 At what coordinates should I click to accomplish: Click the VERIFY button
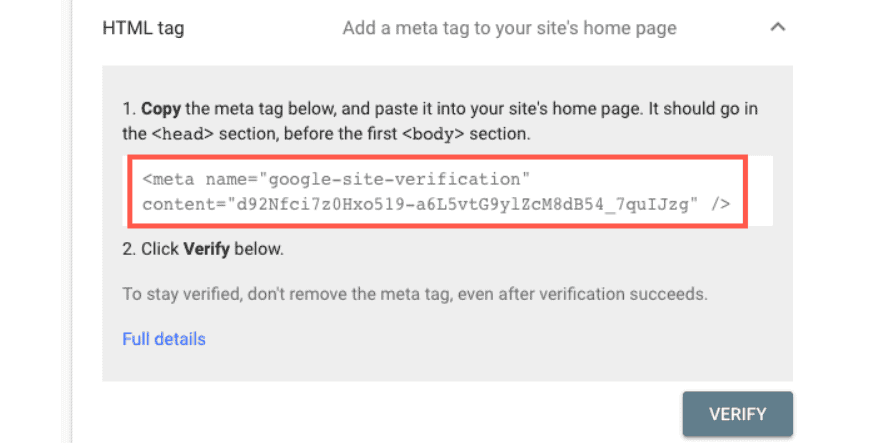pos(738,414)
